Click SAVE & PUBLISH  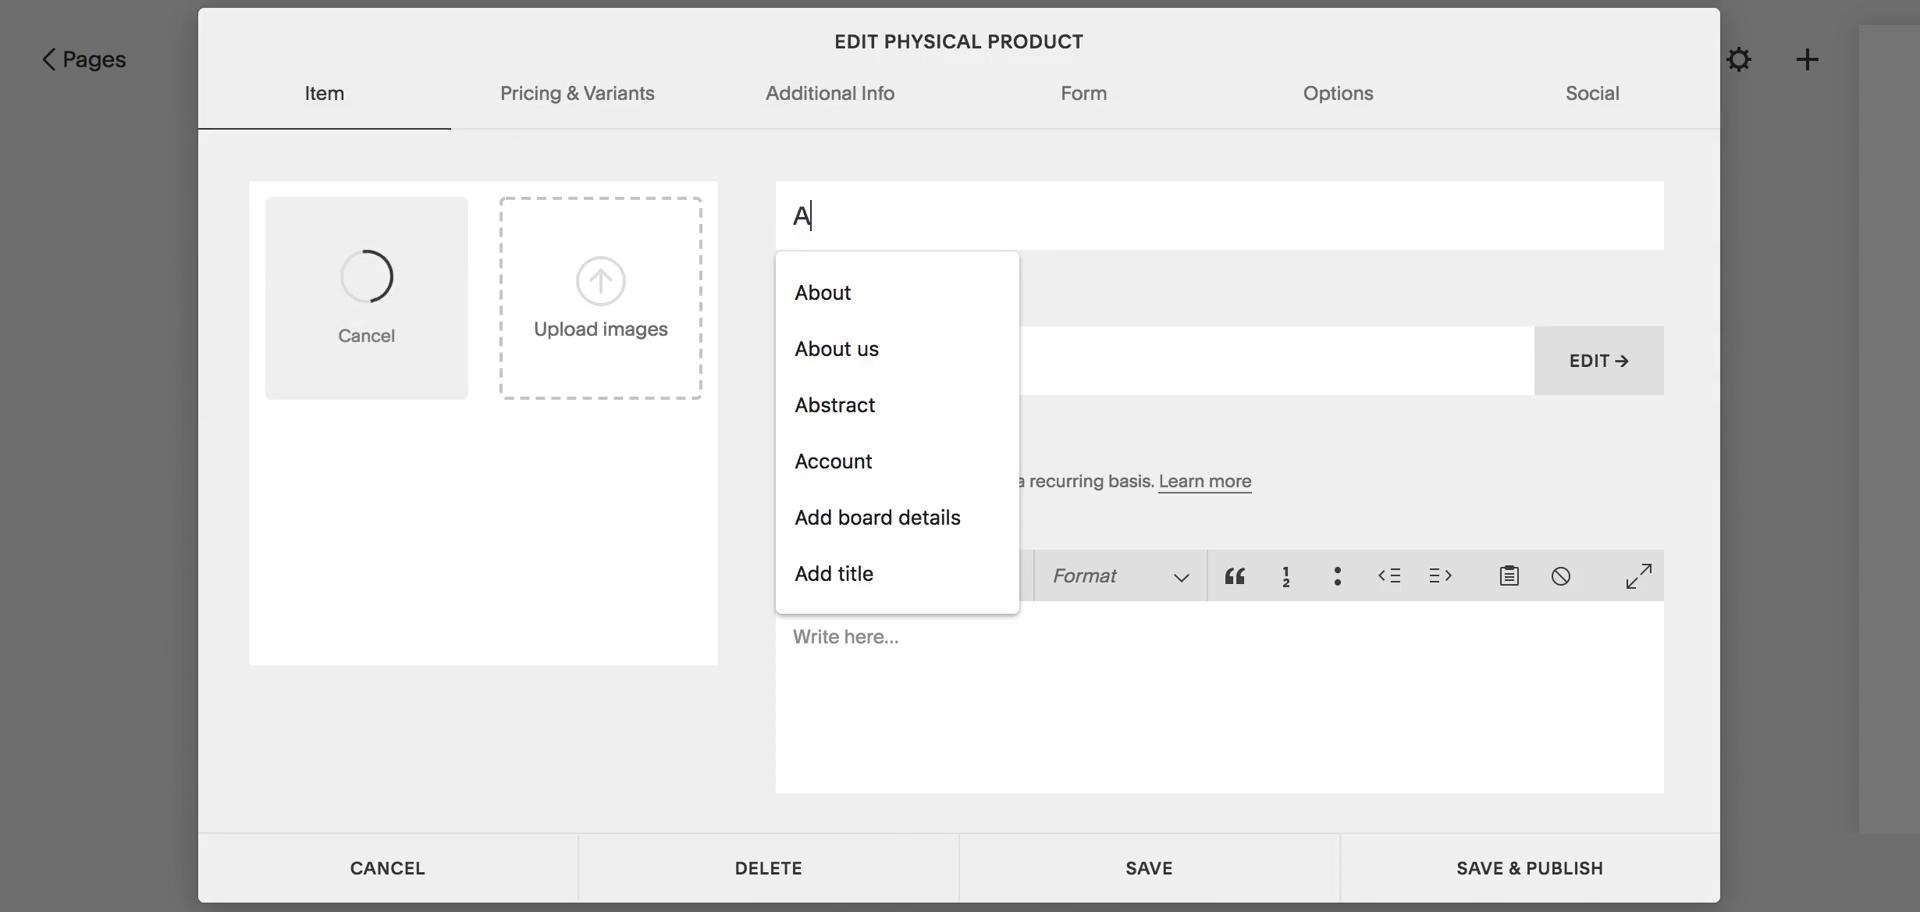(x=1530, y=868)
